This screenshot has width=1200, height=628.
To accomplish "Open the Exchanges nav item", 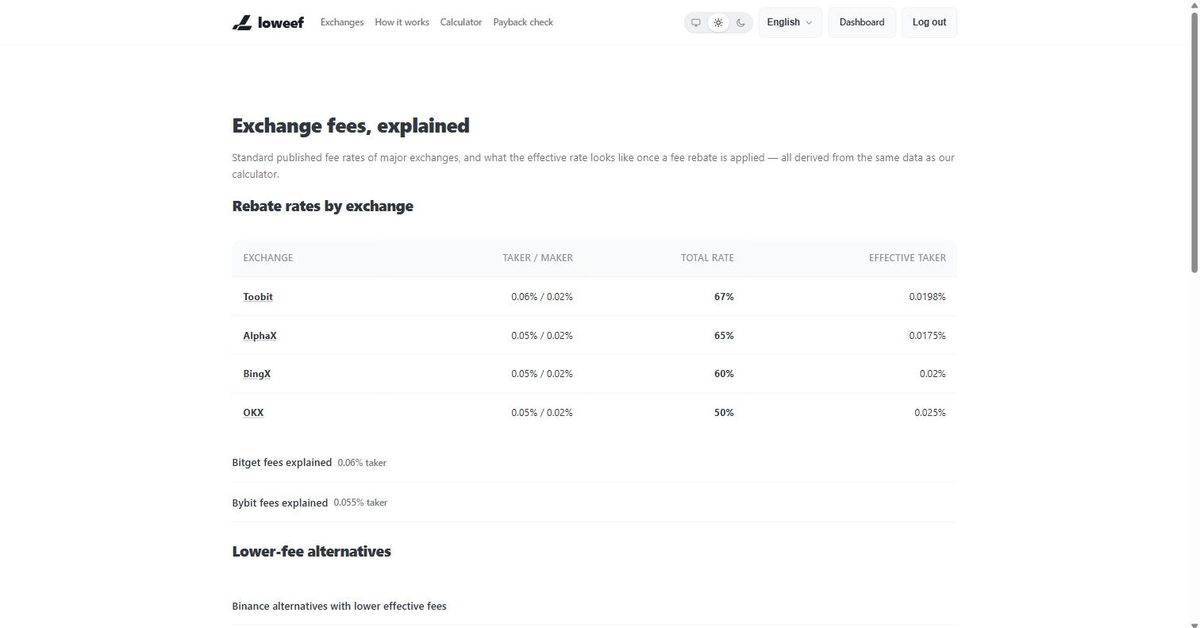I will 342,22.
